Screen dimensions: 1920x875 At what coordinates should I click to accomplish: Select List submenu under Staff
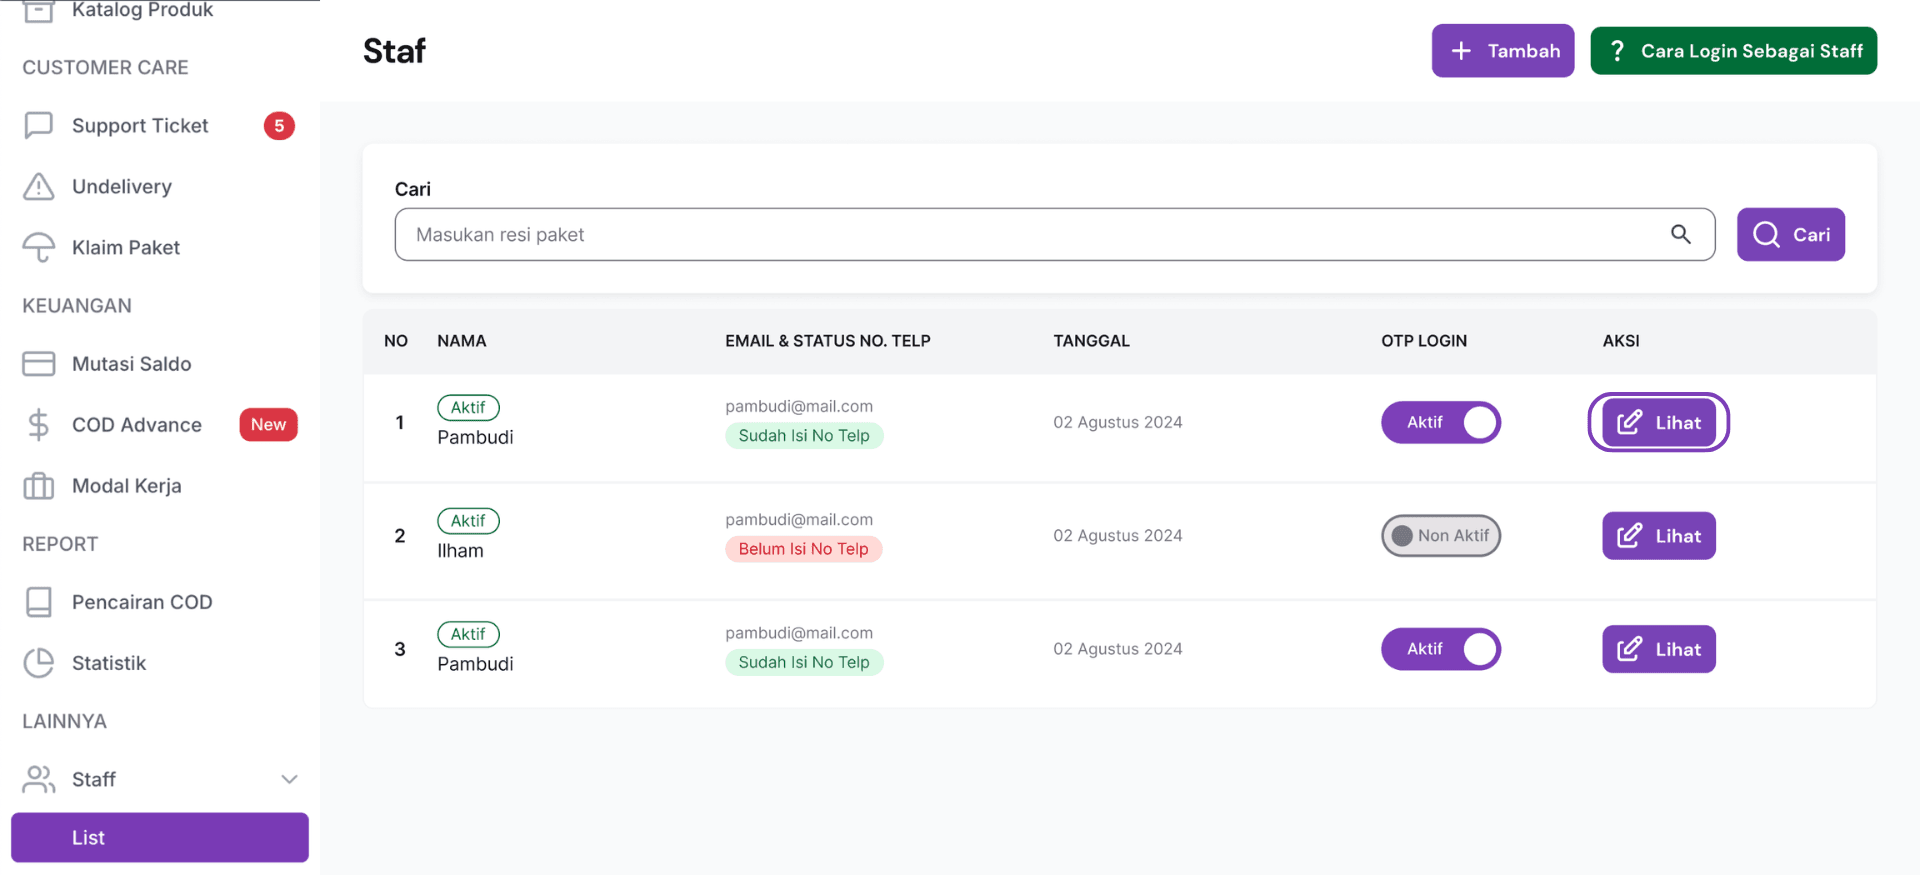coord(160,837)
